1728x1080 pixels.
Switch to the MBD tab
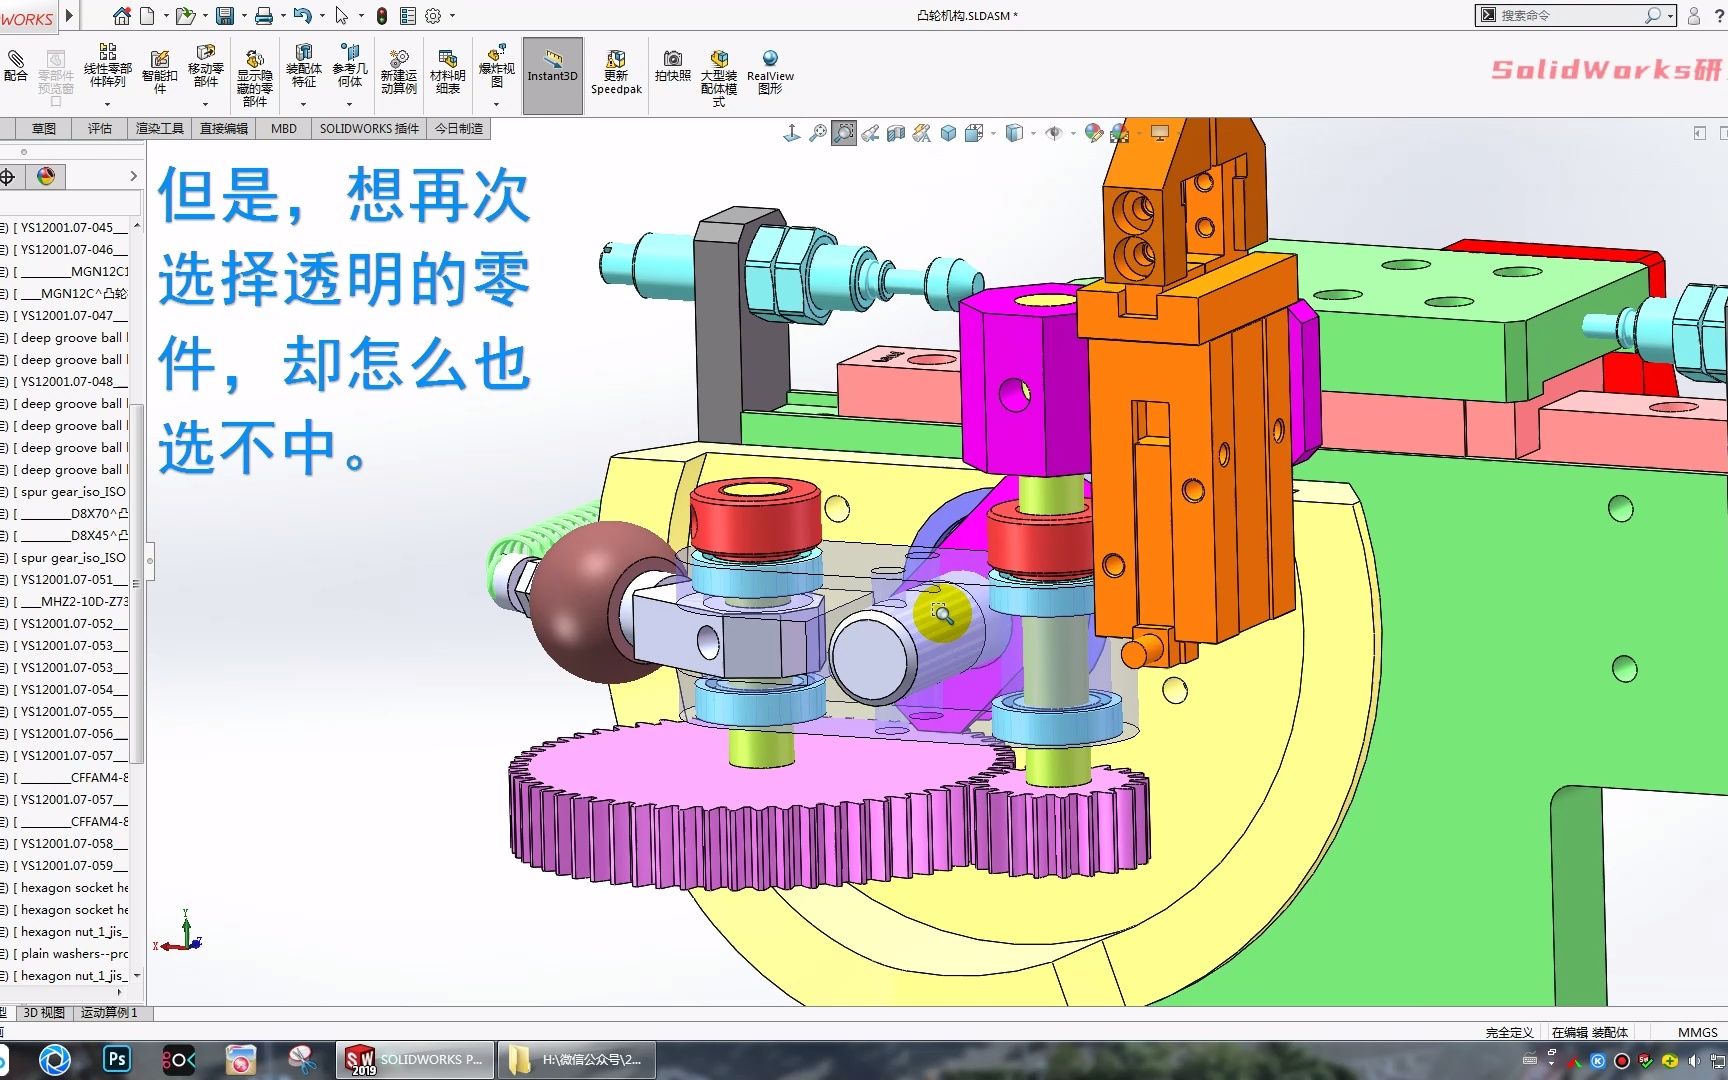tap(284, 129)
